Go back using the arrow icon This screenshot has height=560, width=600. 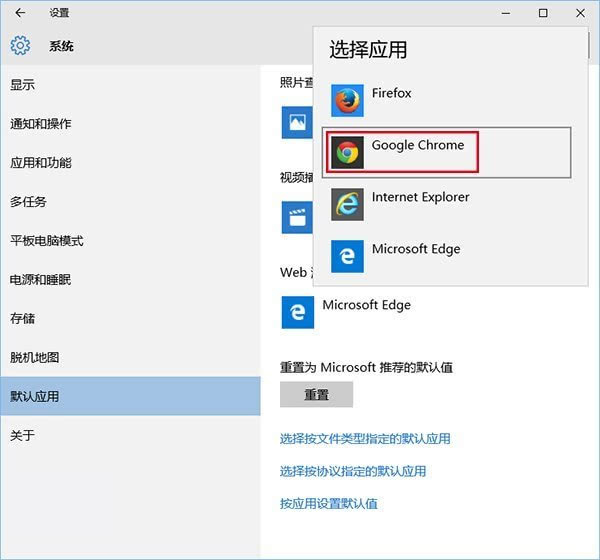click(20, 13)
